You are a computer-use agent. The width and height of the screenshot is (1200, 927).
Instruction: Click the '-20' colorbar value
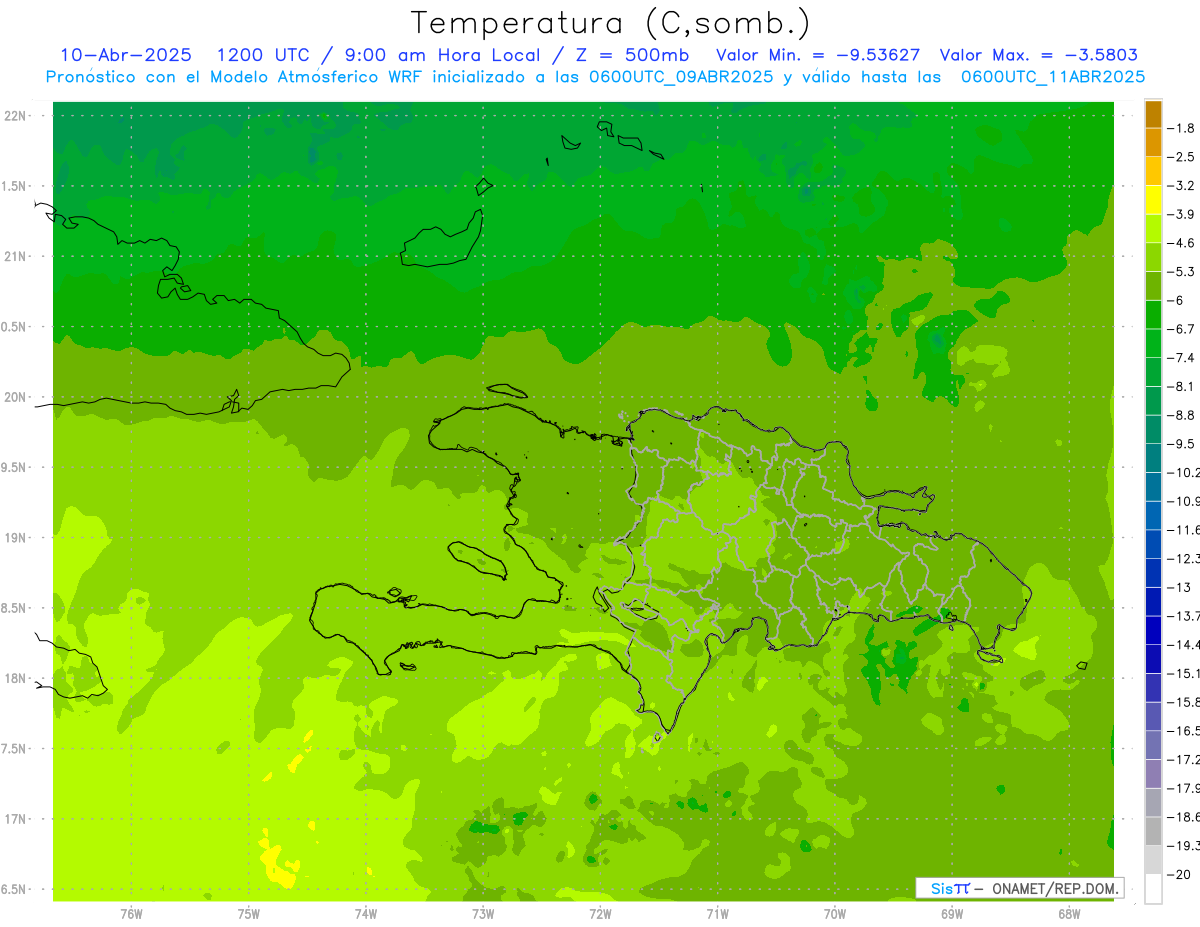click(x=1179, y=874)
